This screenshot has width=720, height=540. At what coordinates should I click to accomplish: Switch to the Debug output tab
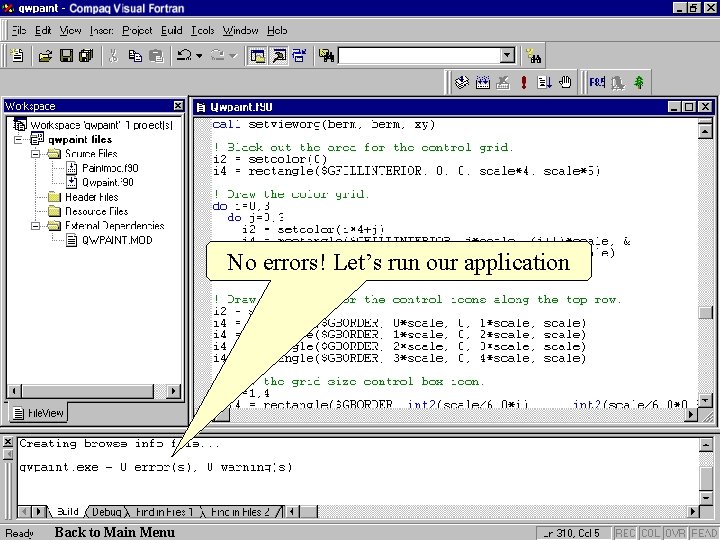107,512
